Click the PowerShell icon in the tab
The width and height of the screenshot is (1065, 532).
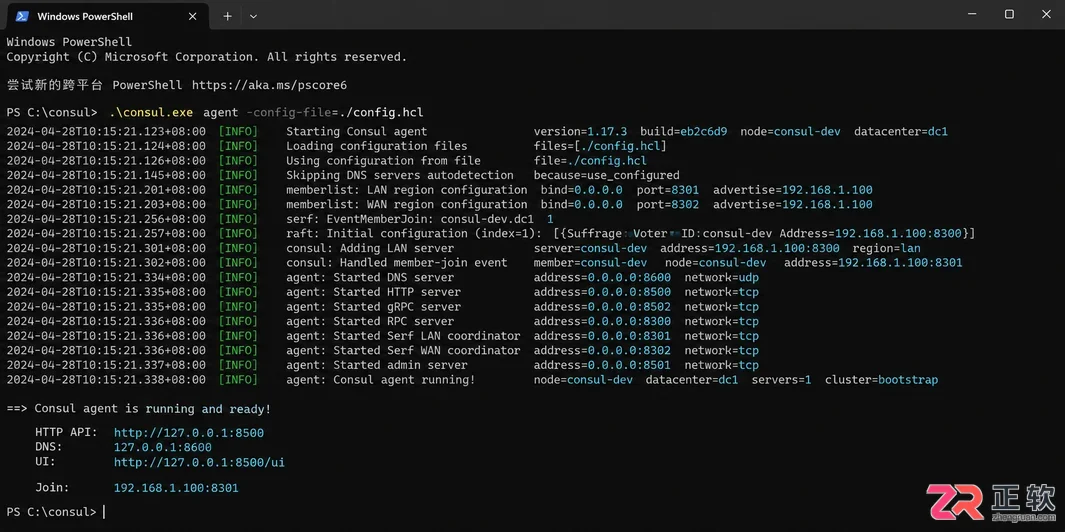[x=22, y=16]
